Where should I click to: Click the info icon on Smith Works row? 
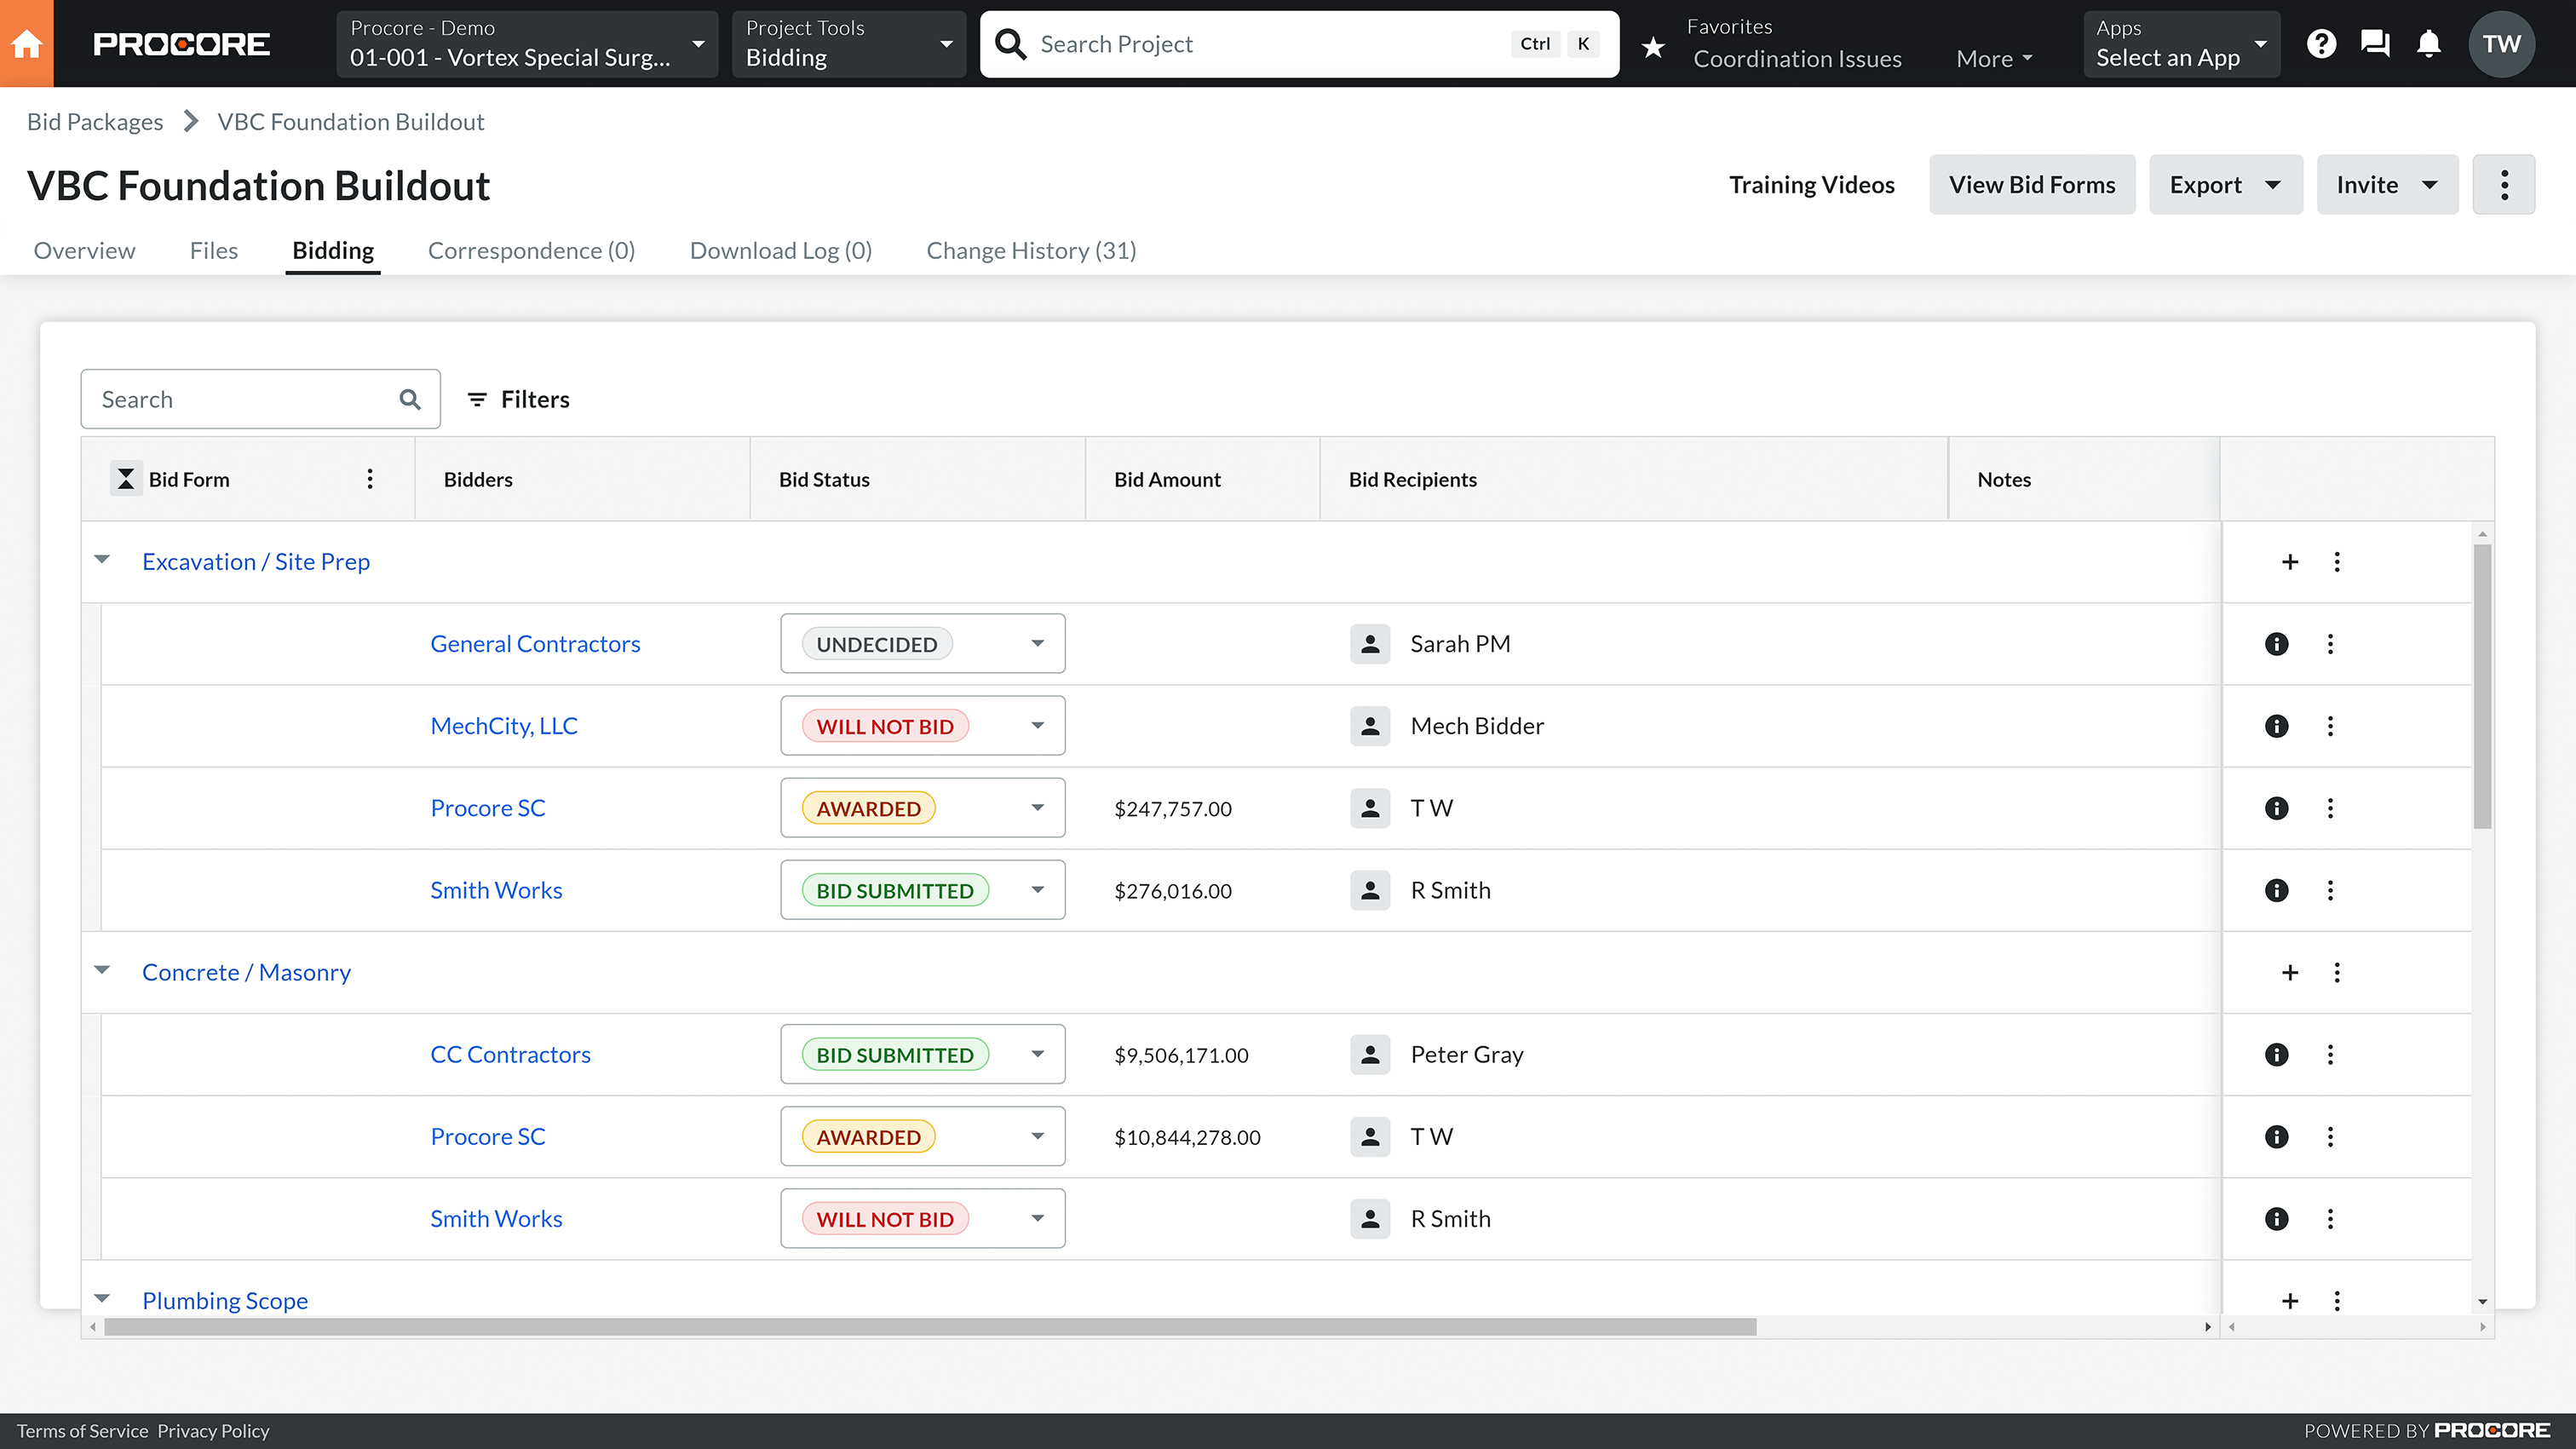(x=2277, y=890)
